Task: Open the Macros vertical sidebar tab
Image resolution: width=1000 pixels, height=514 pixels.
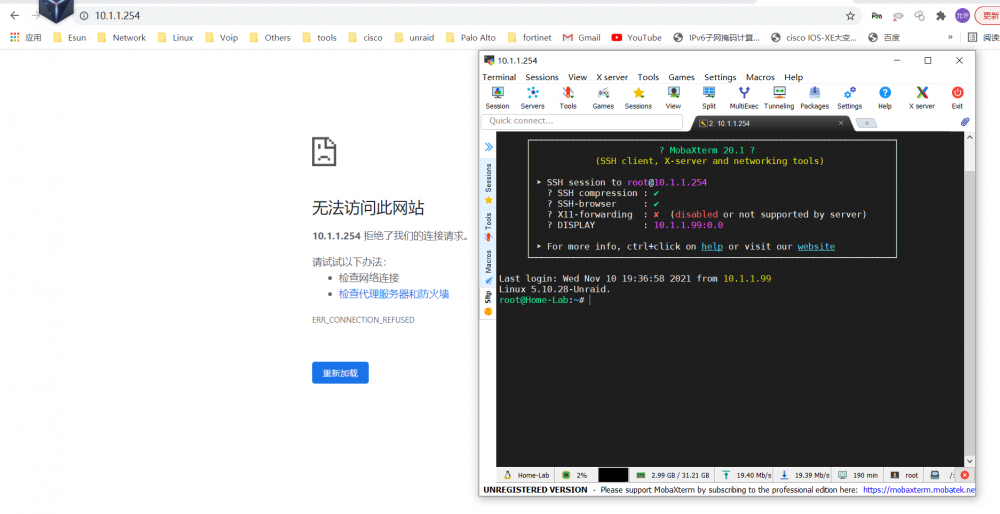Action: [489, 267]
